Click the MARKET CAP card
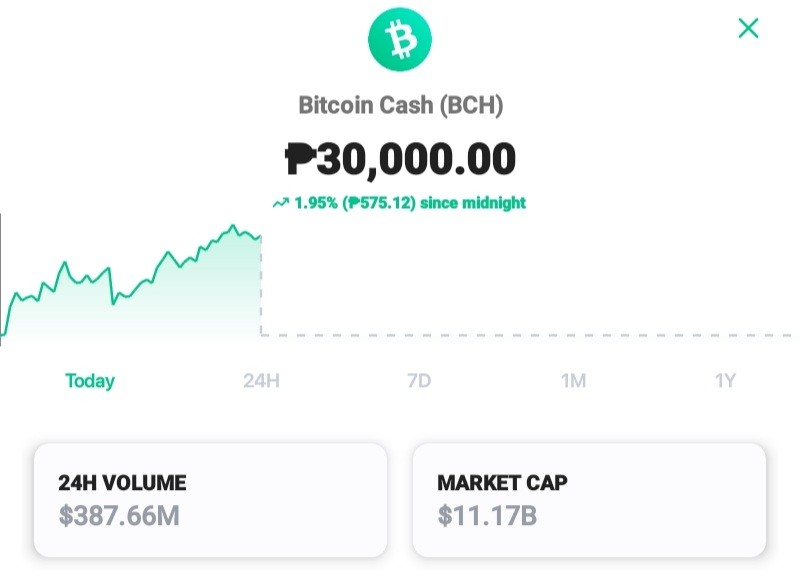The height and width of the screenshot is (588, 800). 589,500
